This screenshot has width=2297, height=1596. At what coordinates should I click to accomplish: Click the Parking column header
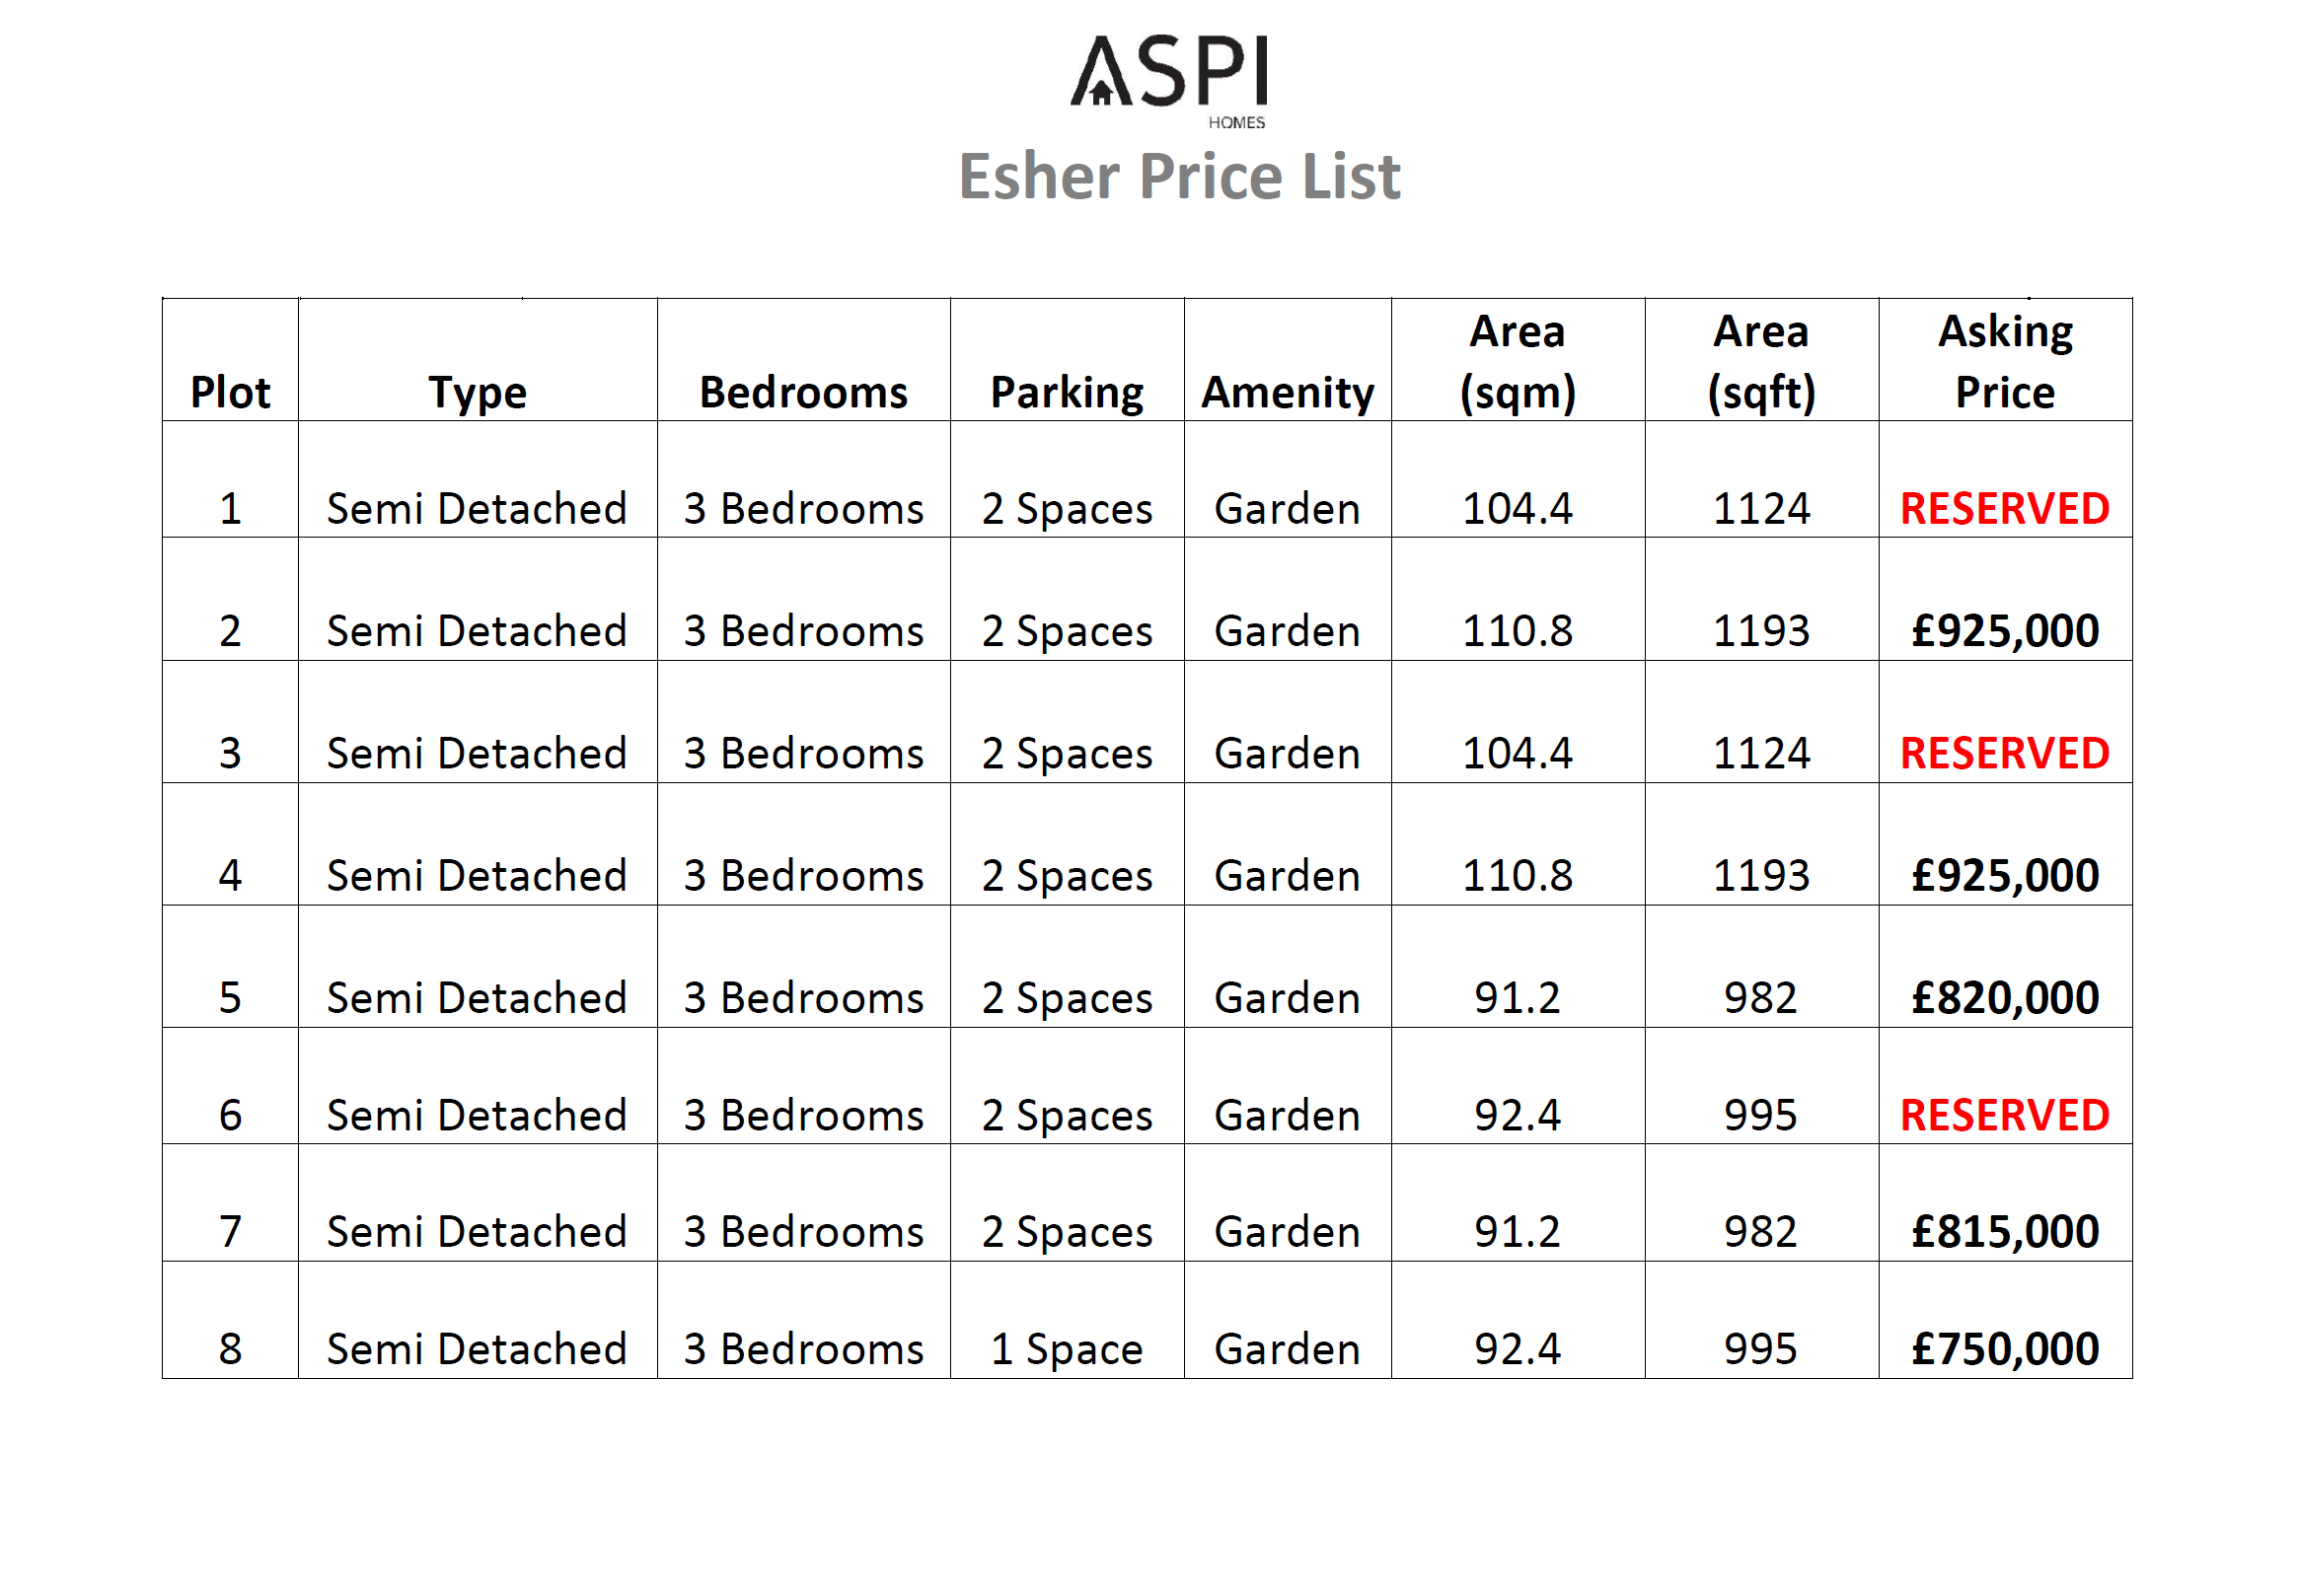(x=1066, y=392)
